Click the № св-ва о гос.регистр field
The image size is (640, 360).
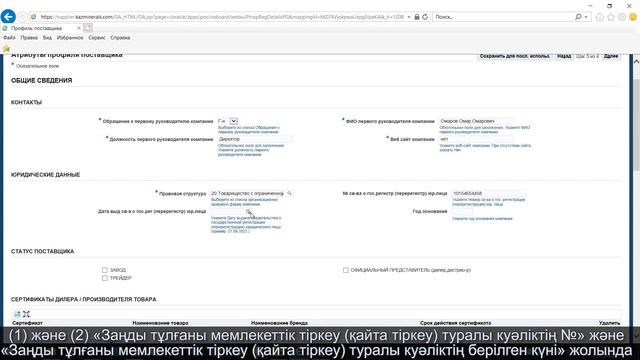click(489, 193)
